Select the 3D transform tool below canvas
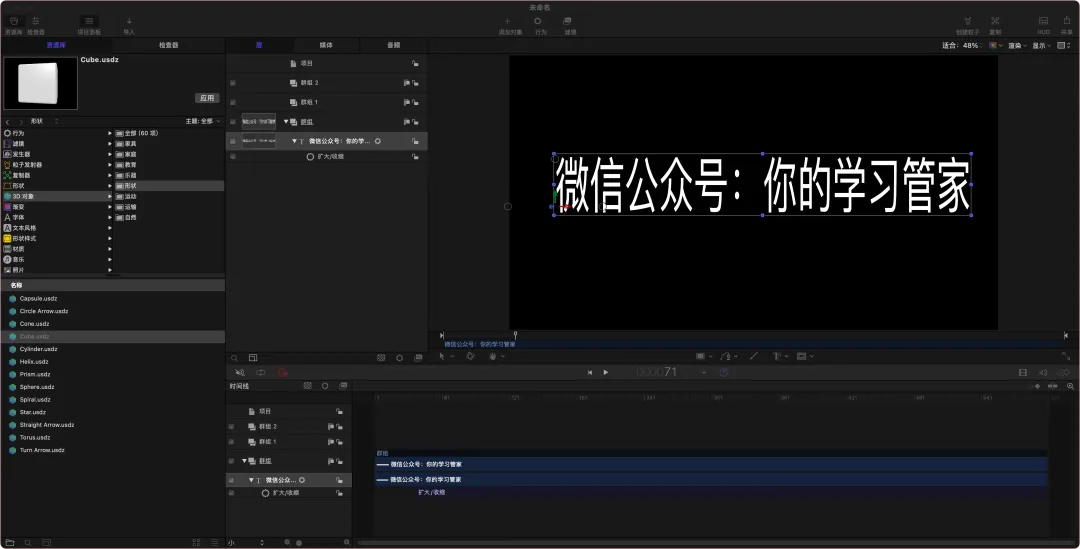The image size is (1080, 549). [x=470, y=356]
